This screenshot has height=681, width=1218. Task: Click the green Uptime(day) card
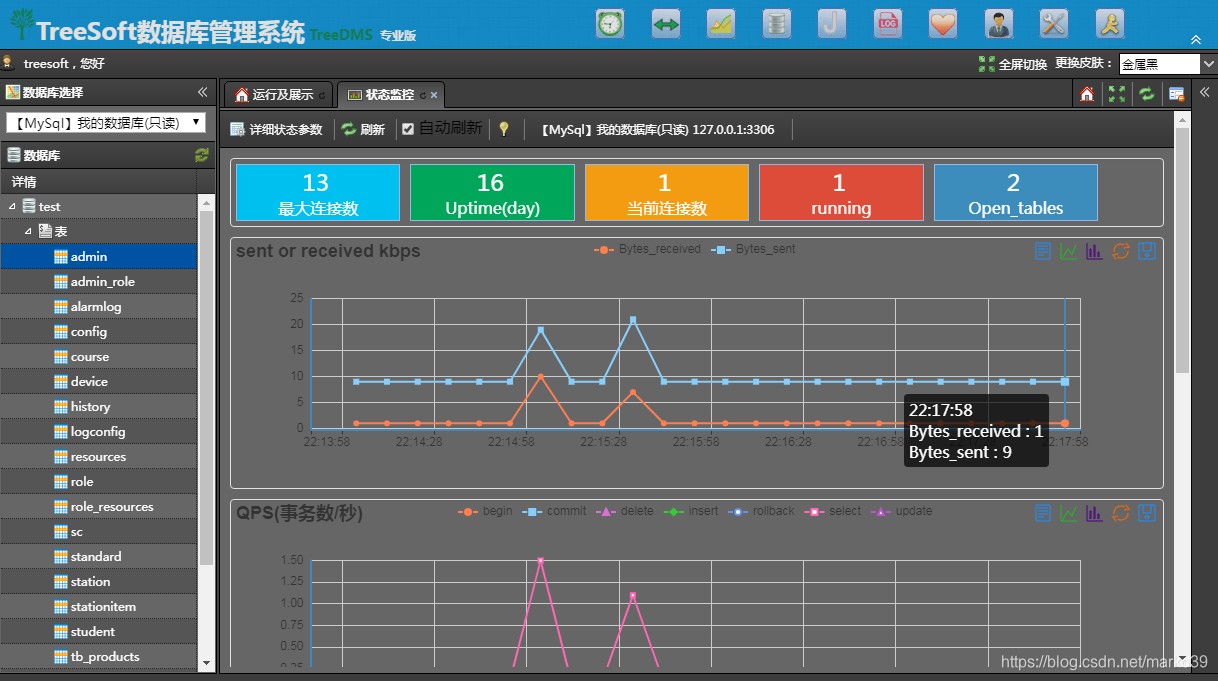point(492,193)
